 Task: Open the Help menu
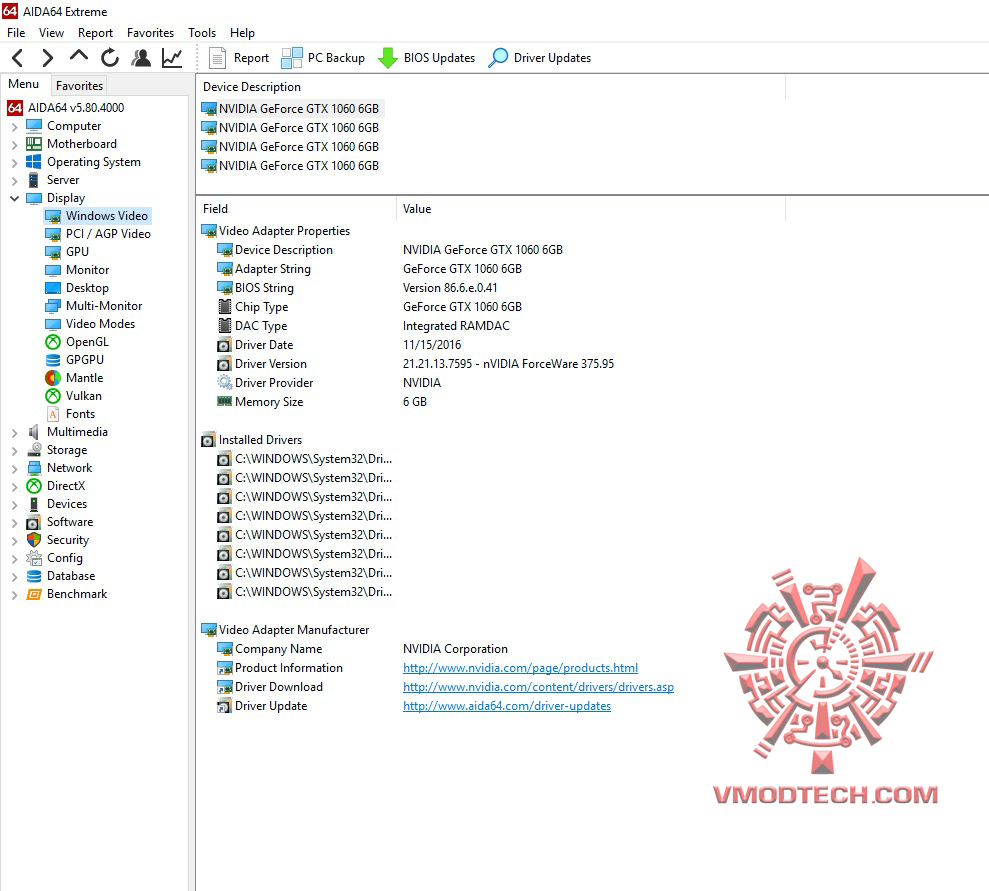[x=242, y=33]
